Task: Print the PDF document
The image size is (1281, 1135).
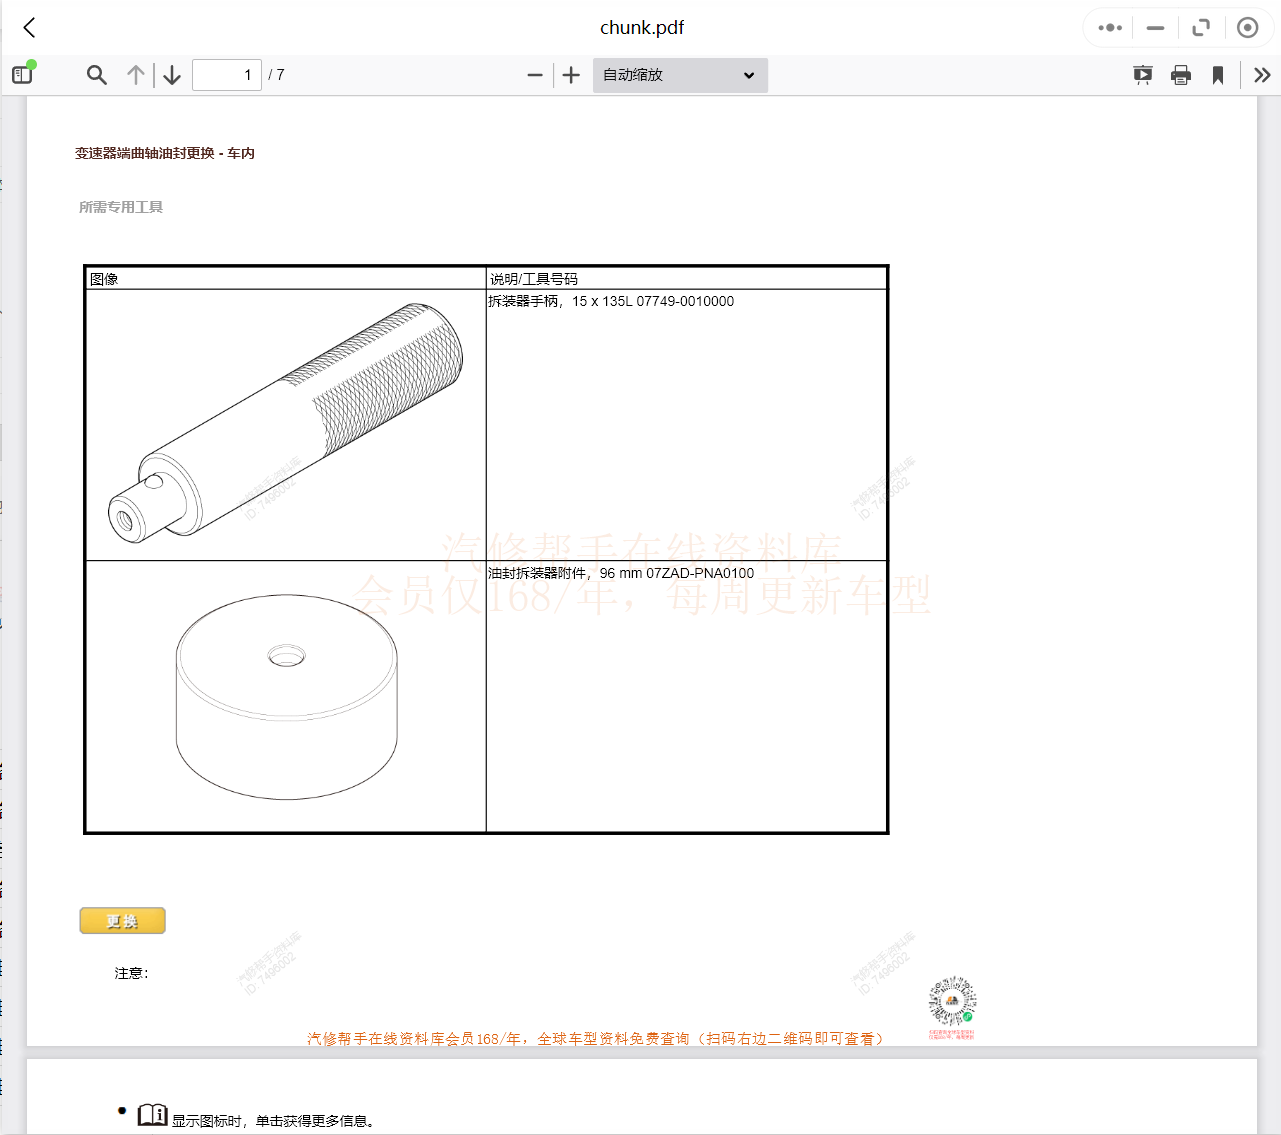Action: [1181, 75]
